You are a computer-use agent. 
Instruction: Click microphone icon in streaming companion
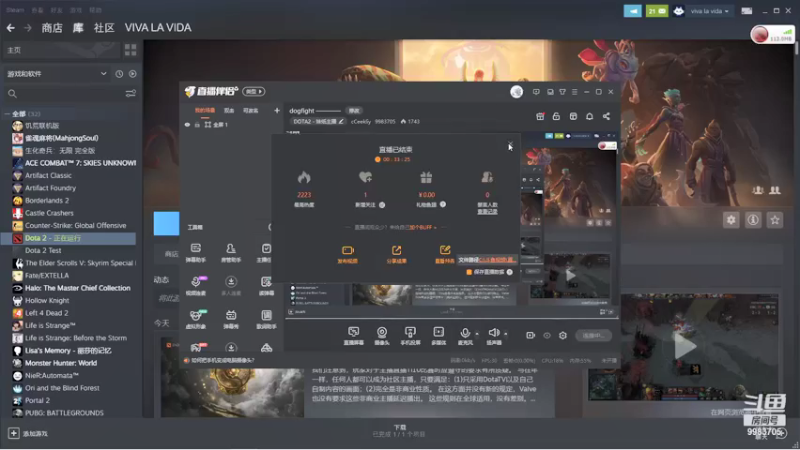pos(465,333)
